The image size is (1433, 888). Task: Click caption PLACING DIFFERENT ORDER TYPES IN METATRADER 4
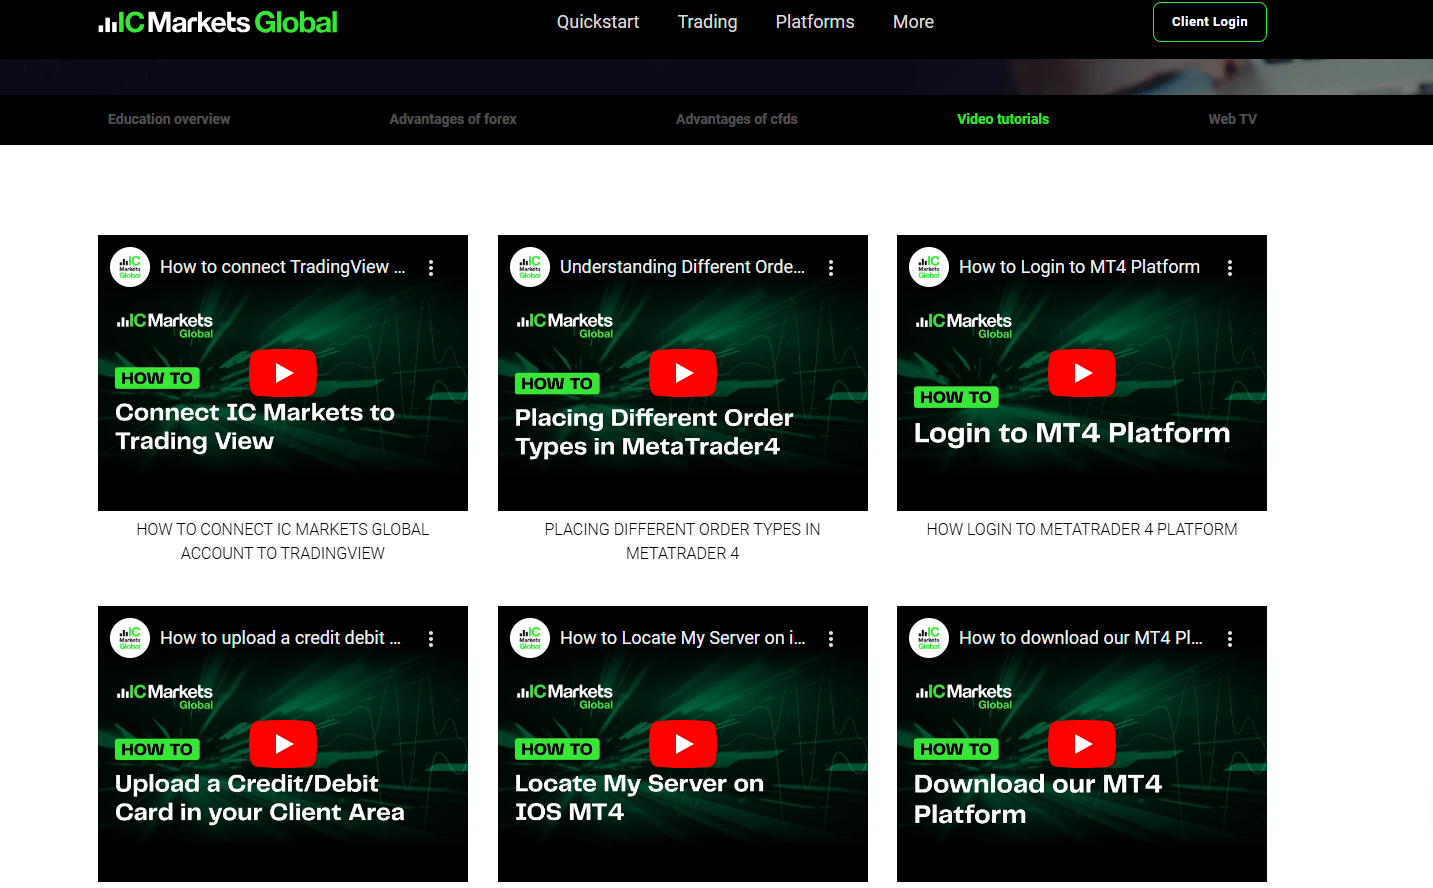[x=683, y=541]
